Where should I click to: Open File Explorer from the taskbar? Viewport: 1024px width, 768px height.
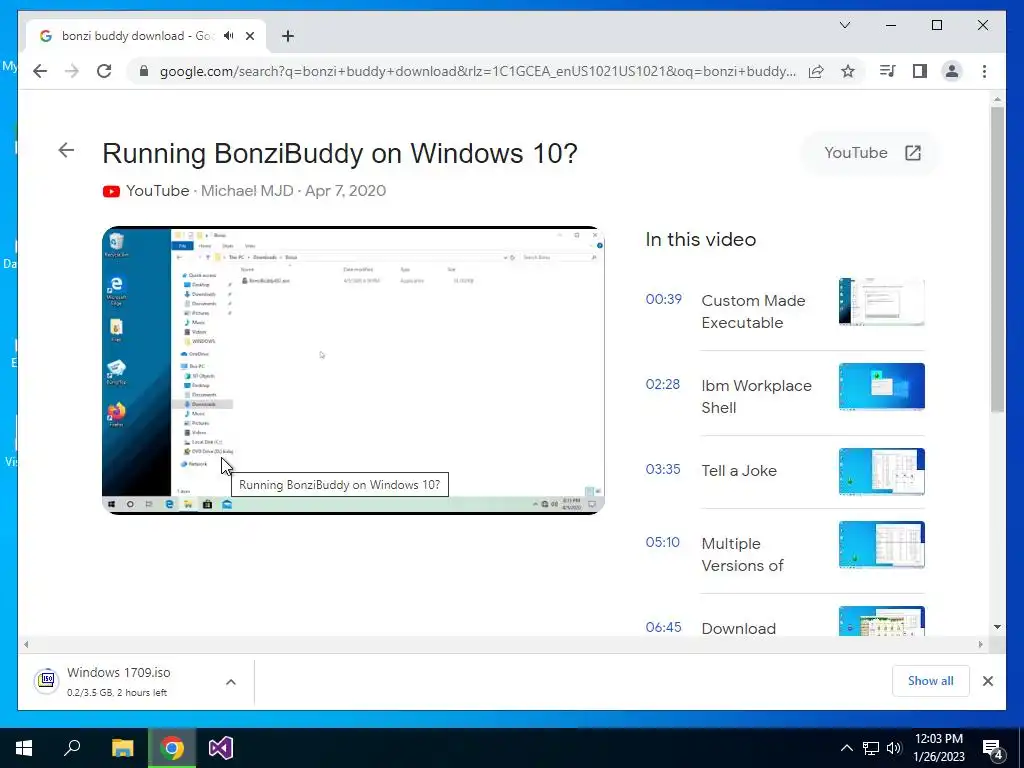(122, 748)
